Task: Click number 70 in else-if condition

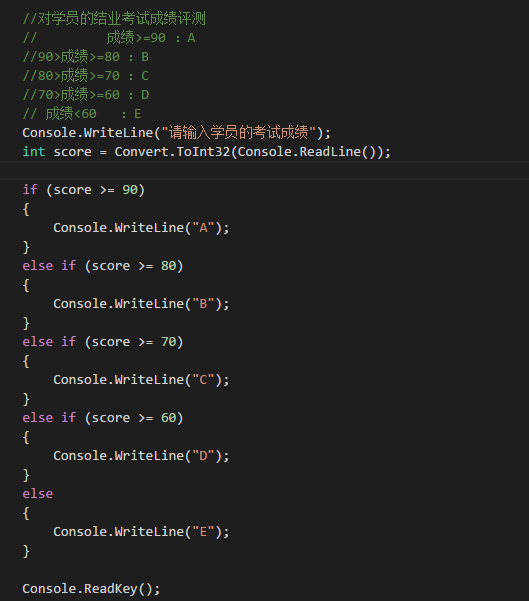Action: pos(168,342)
